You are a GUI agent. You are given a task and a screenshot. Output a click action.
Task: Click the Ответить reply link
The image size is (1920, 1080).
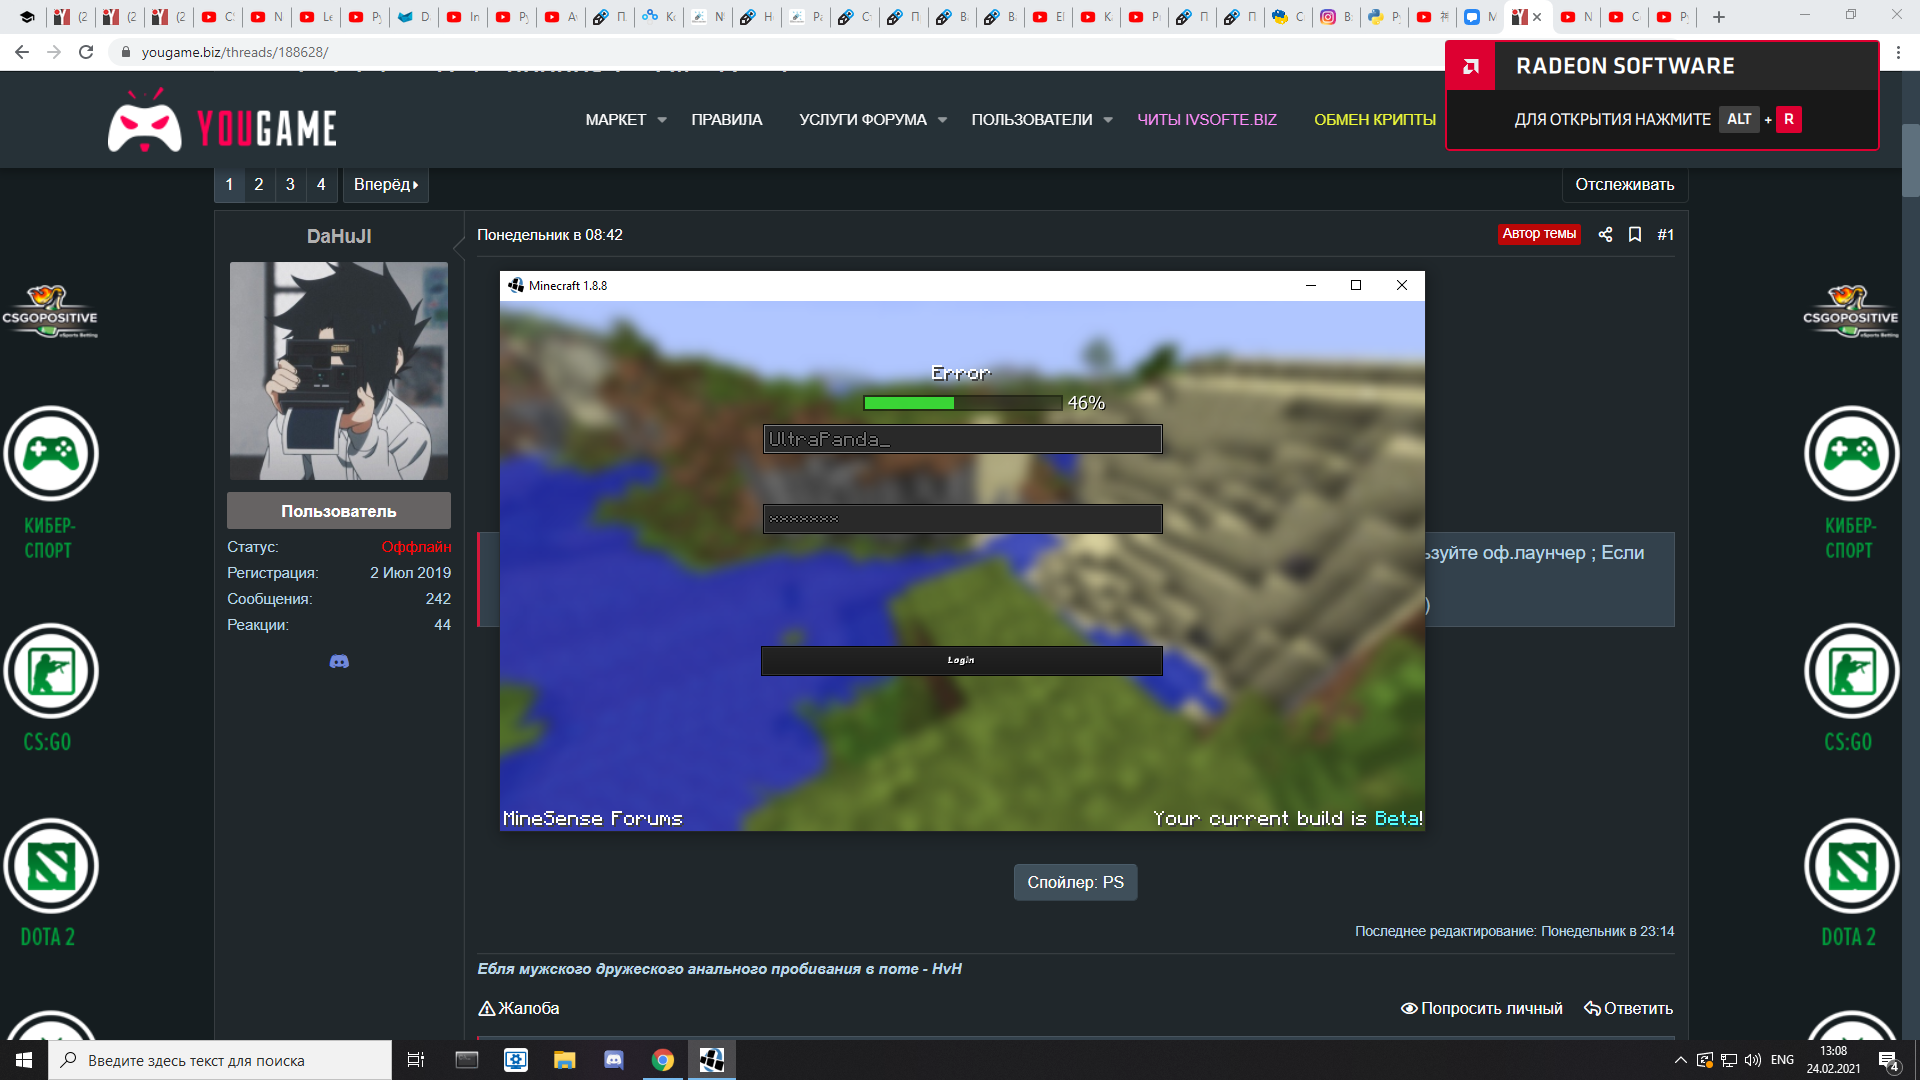point(1628,1008)
